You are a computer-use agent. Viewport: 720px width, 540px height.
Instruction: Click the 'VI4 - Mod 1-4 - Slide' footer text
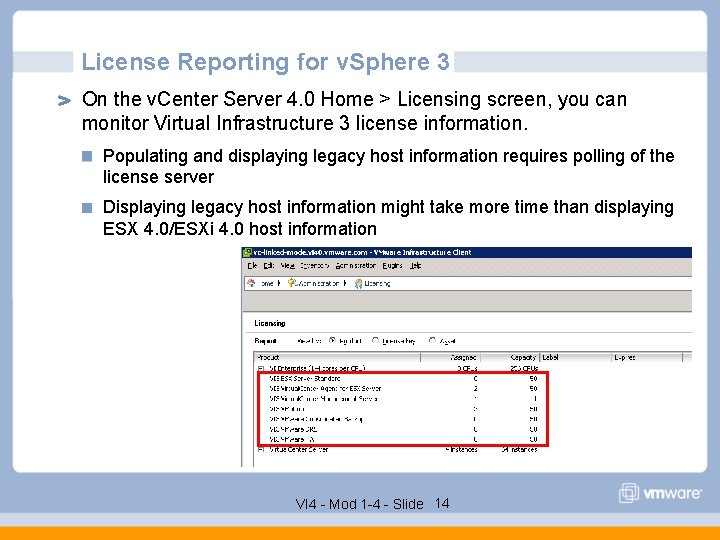[x=360, y=504]
